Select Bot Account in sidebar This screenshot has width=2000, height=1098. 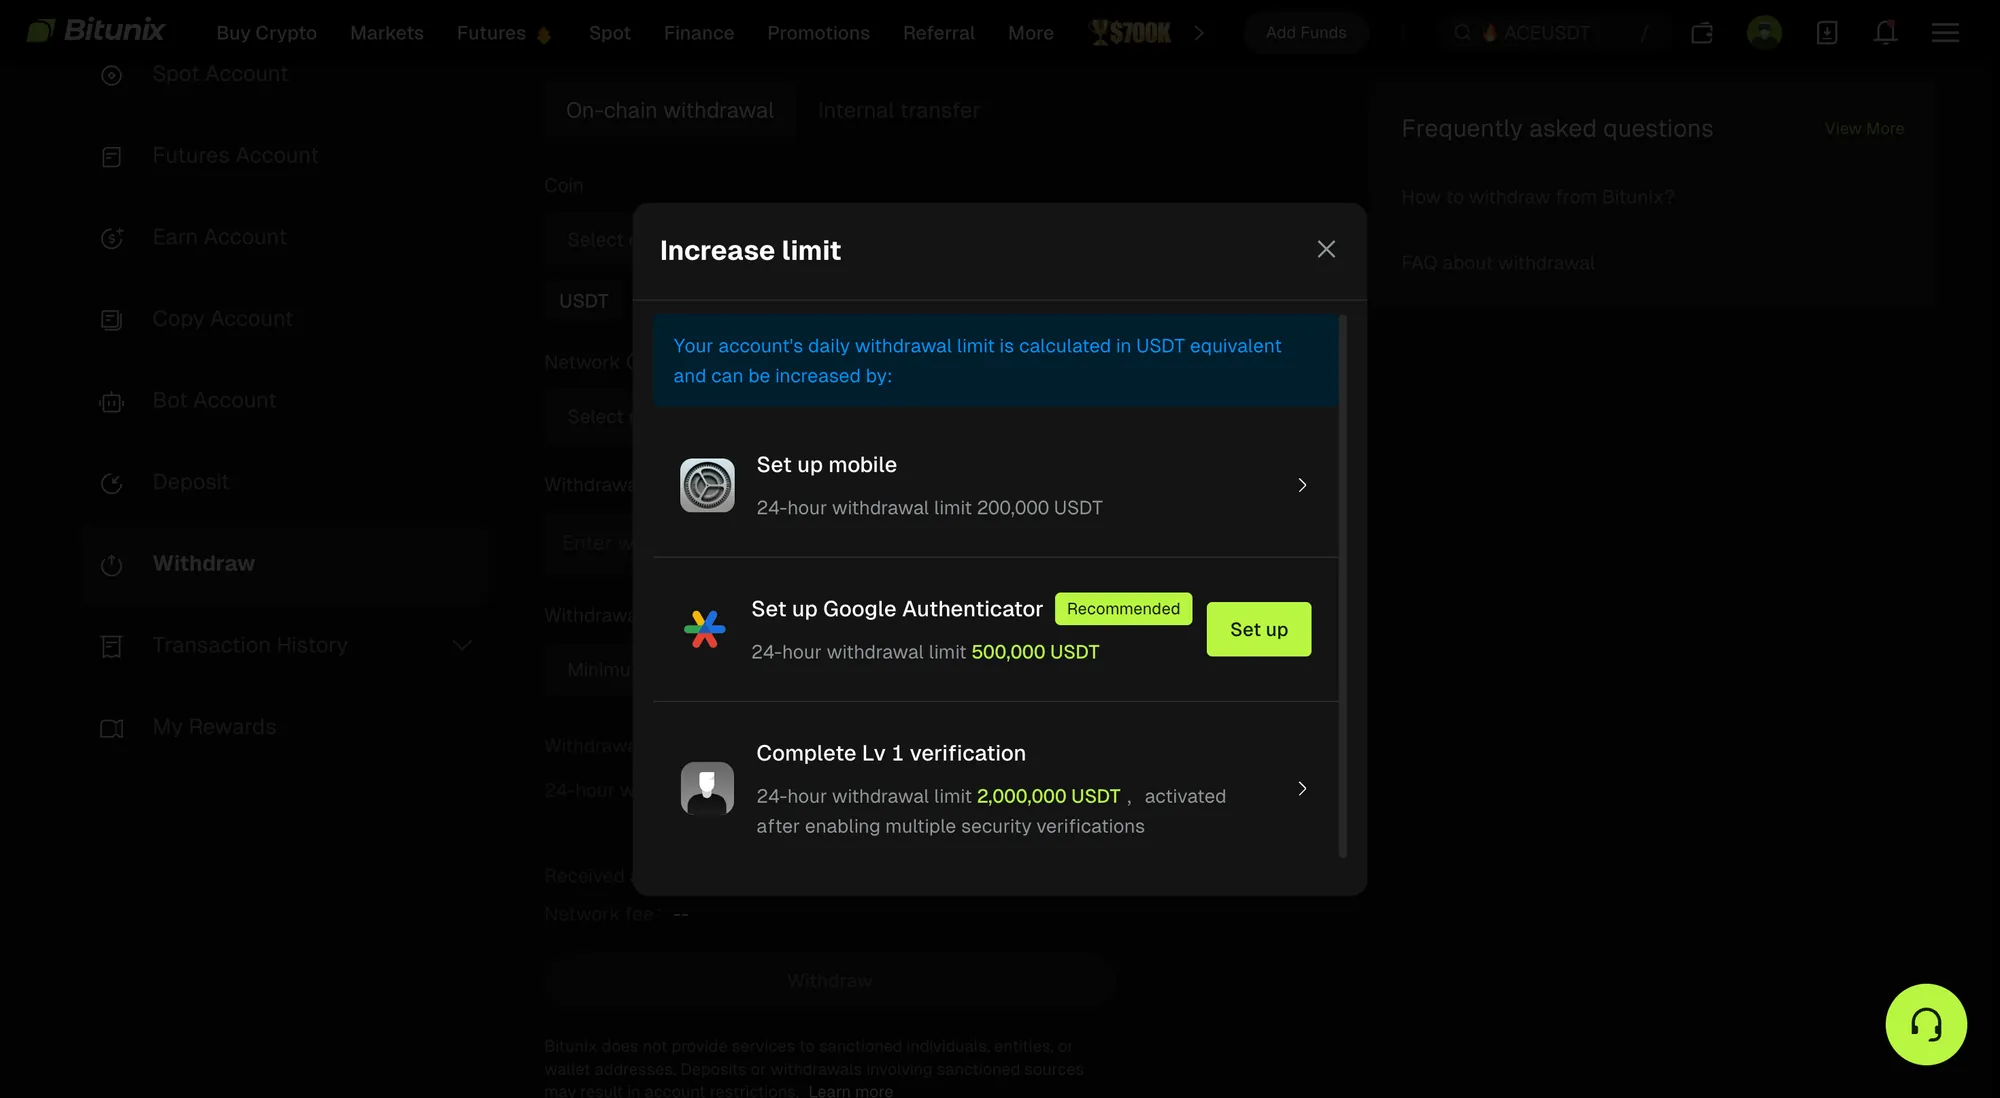pyautogui.click(x=214, y=401)
